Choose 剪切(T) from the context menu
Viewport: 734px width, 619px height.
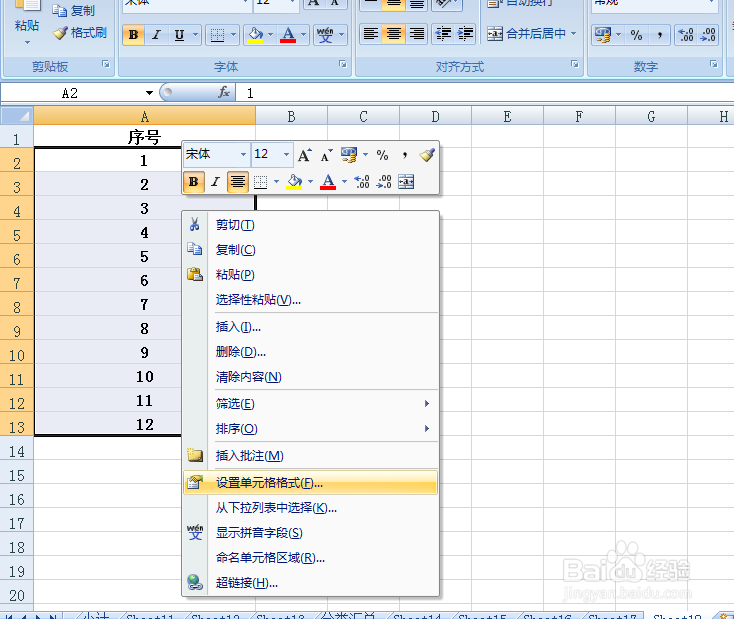(310, 225)
